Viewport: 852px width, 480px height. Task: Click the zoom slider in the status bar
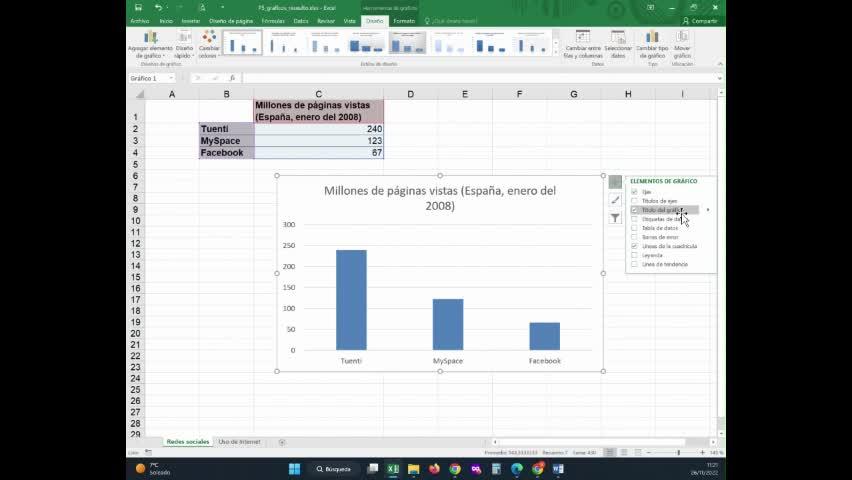678,453
